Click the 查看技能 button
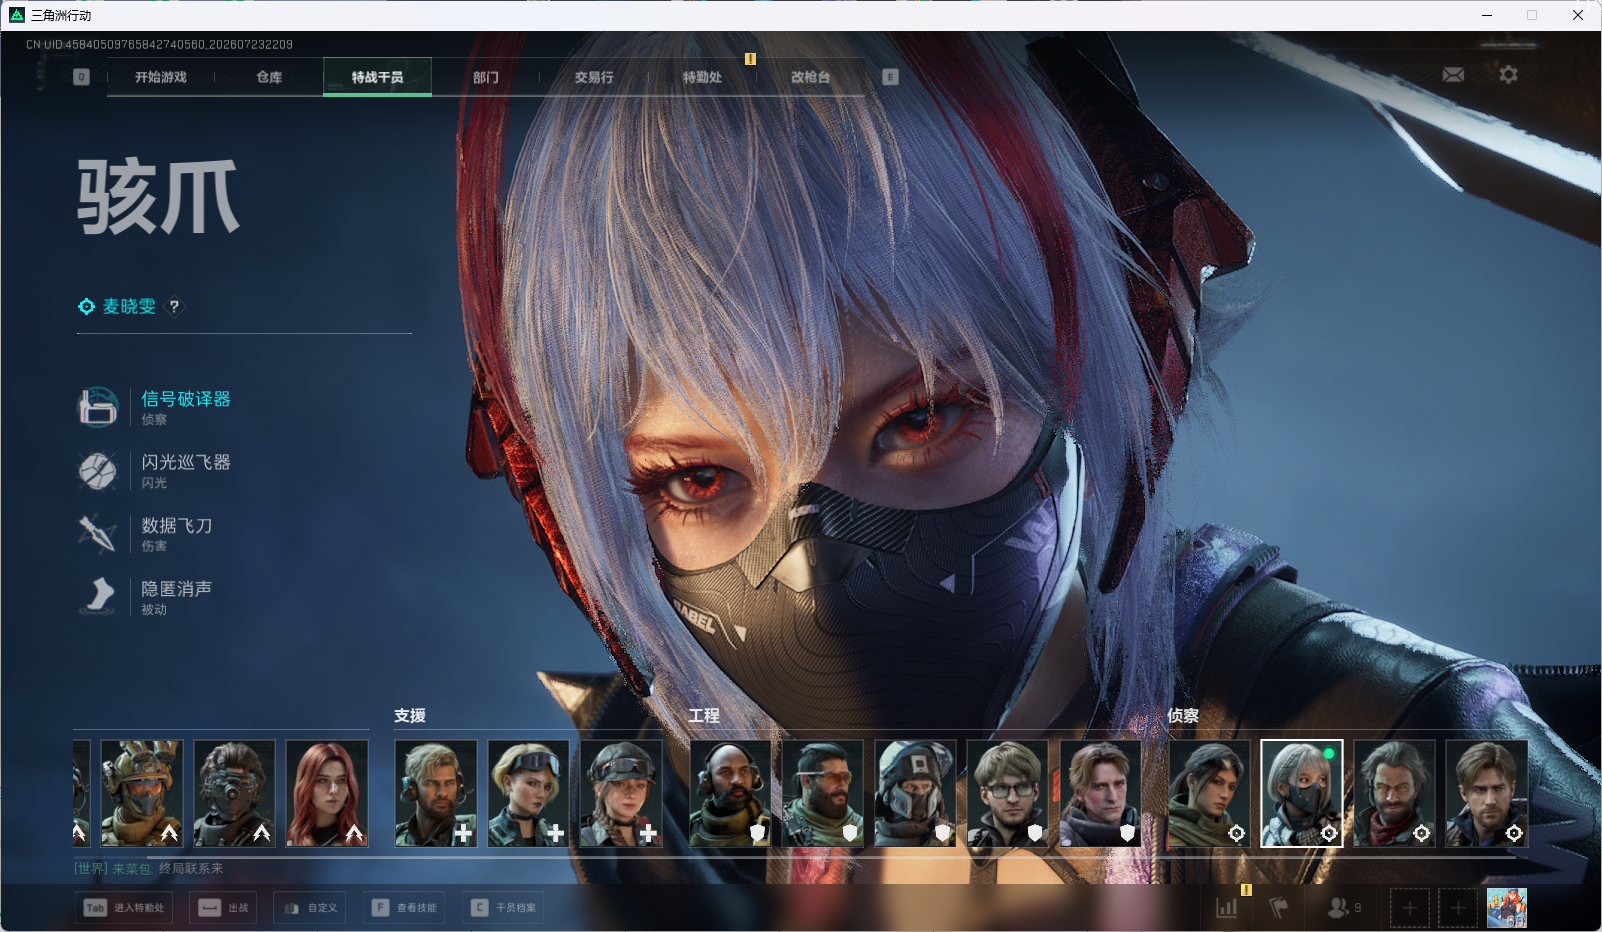Image resolution: width=1602 pixels, height=932 pixels. pos(404,908)
